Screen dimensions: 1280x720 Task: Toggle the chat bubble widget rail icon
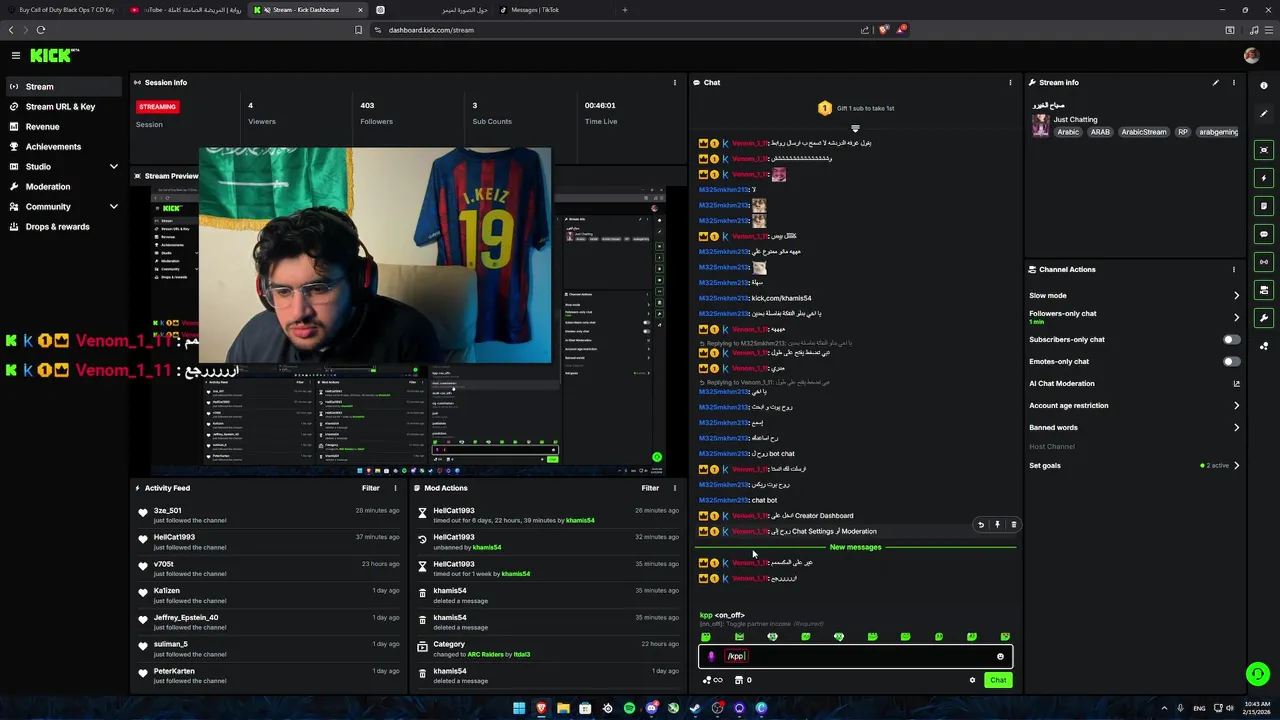coord(1264,234)
